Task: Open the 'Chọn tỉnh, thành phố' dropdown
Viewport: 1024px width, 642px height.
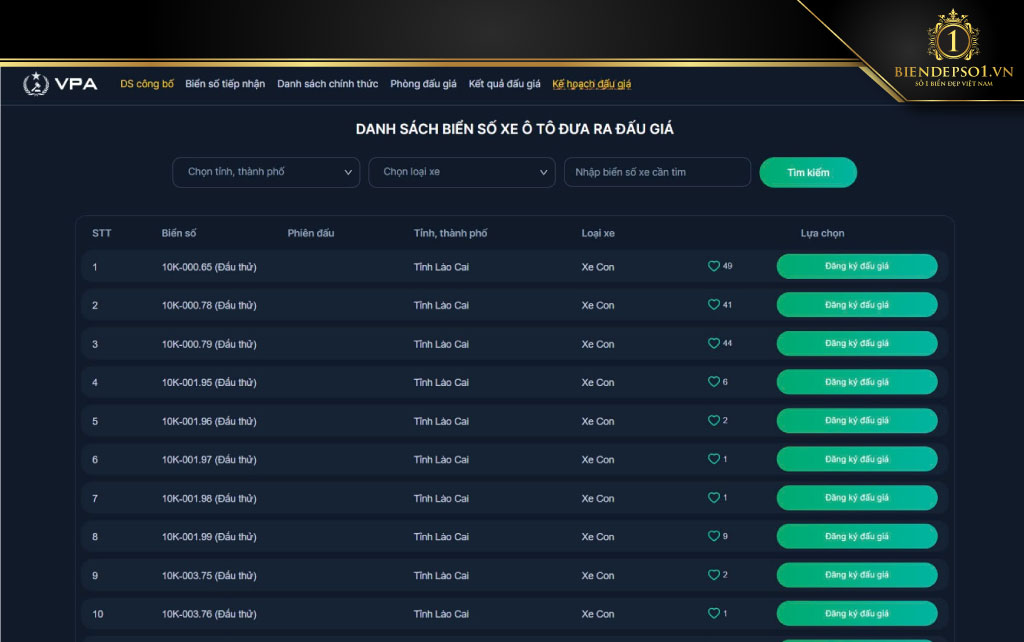Action: click(265, 172)
